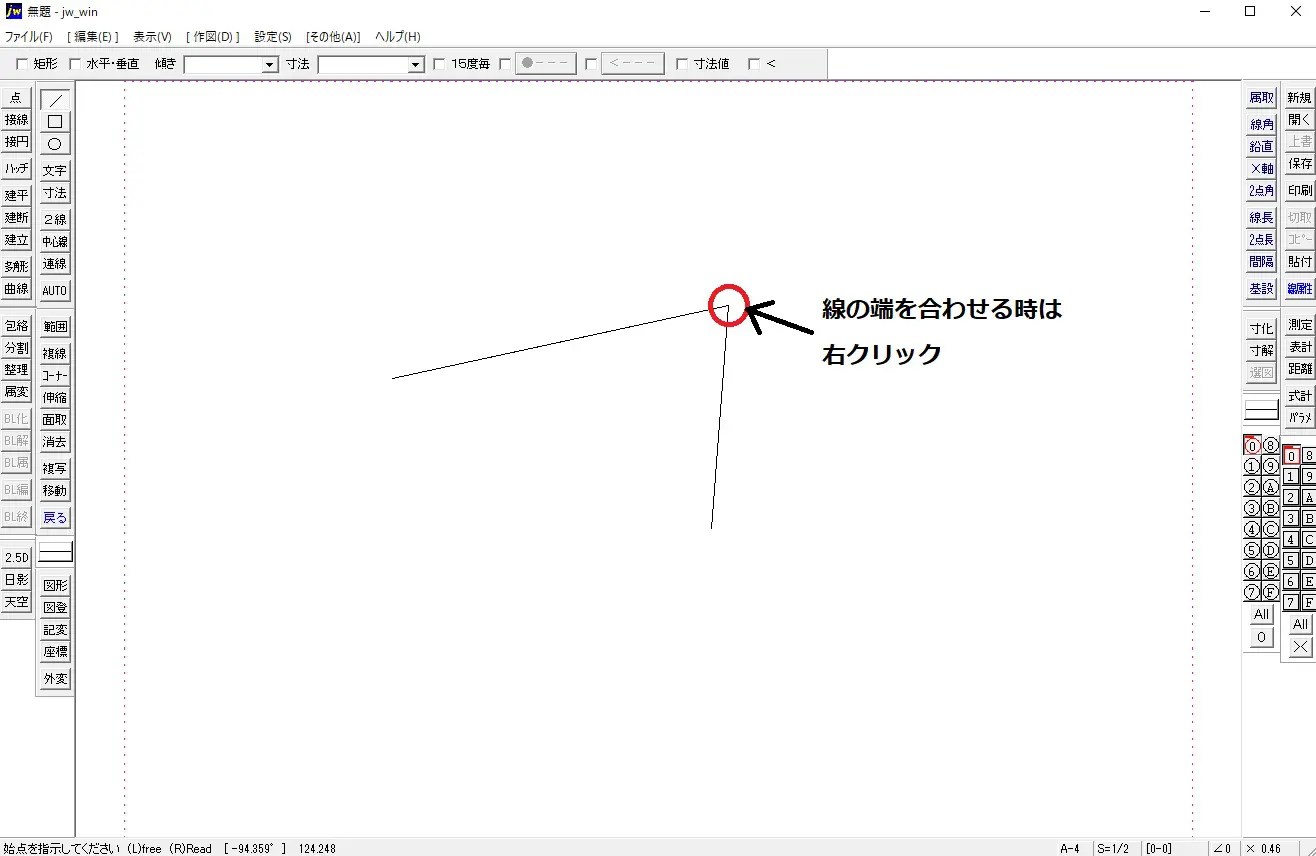Enable the 水平・垂直 checkbox

[x=75, y=64]
